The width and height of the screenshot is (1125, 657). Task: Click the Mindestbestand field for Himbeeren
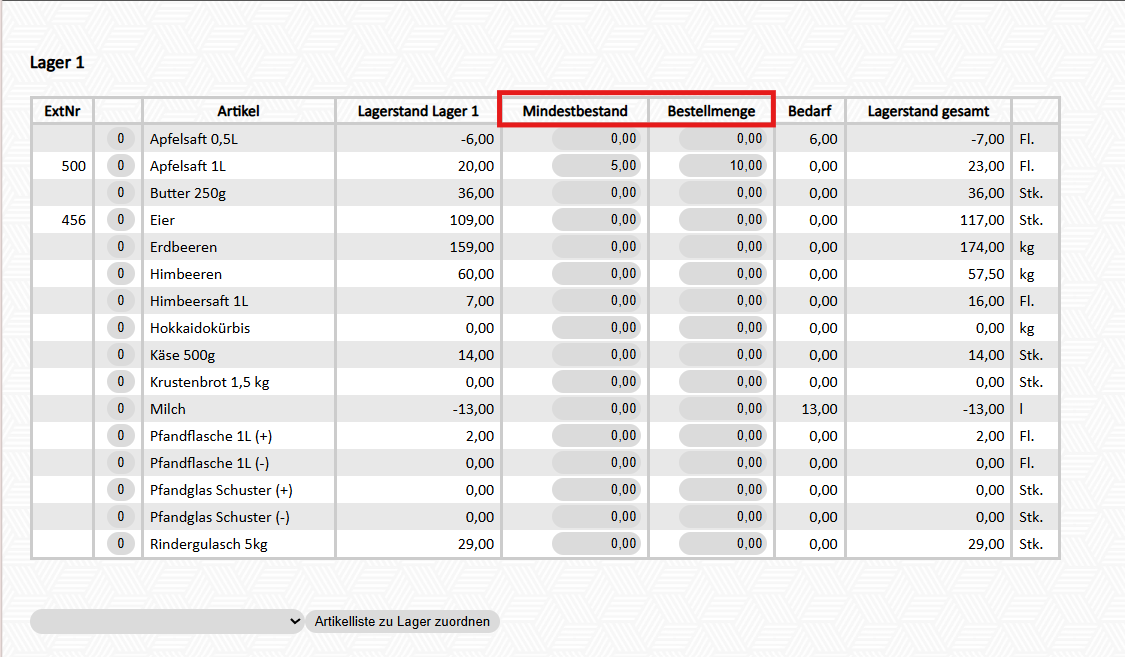[x=596, y=273]
